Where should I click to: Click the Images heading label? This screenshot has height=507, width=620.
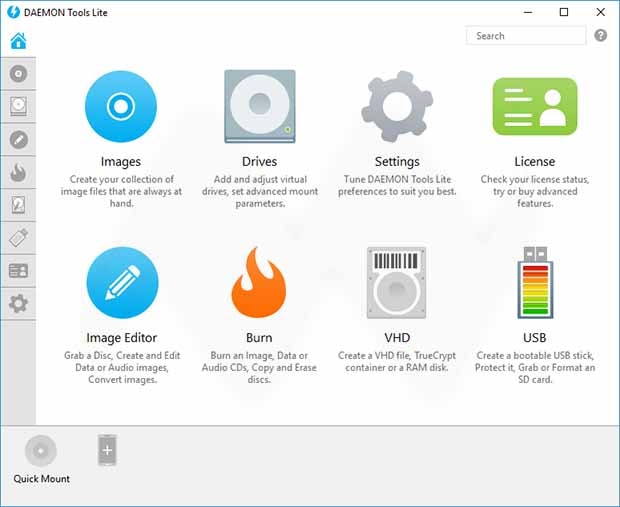pyautogui.click(x=121, y=161)
